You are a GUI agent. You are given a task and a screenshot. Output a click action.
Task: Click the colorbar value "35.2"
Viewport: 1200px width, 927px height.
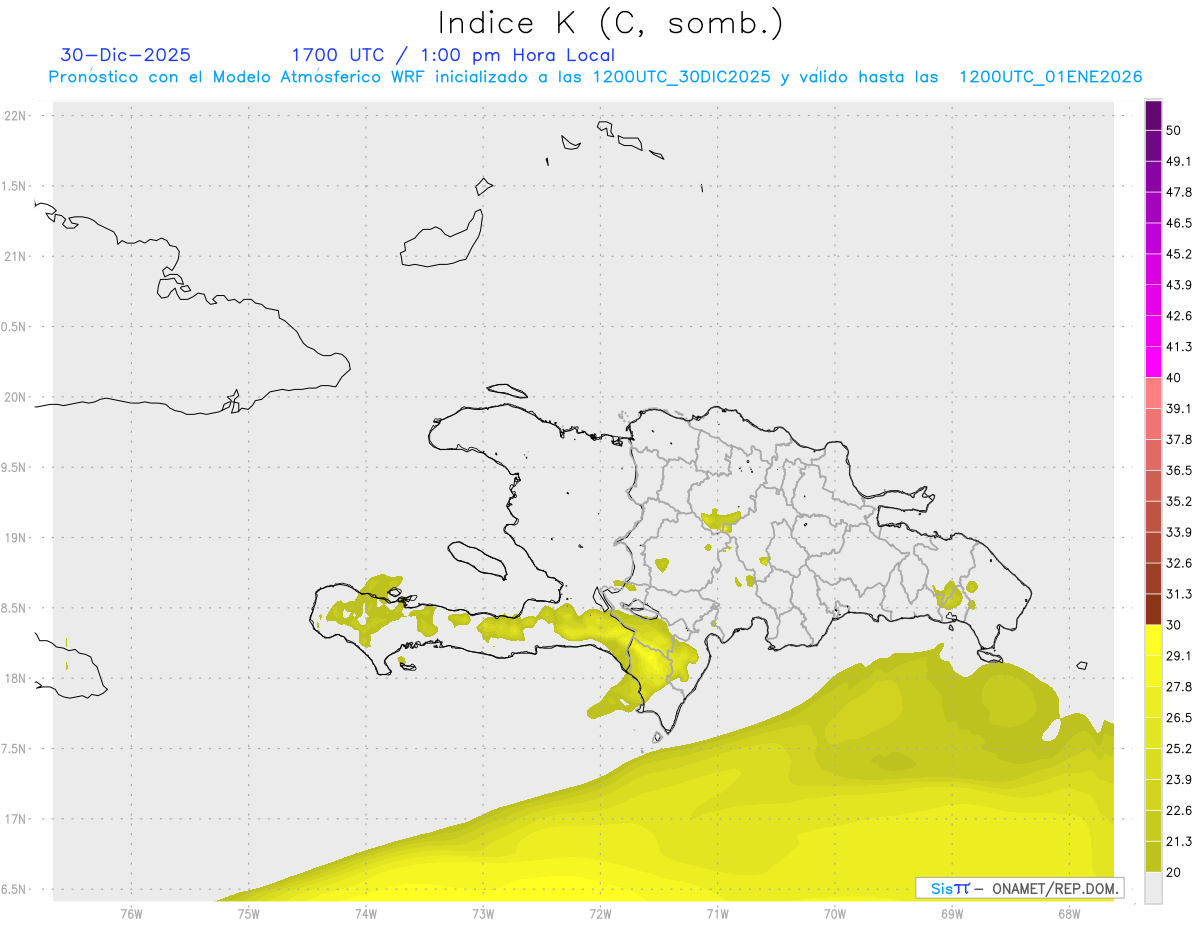pos(1179,501)
